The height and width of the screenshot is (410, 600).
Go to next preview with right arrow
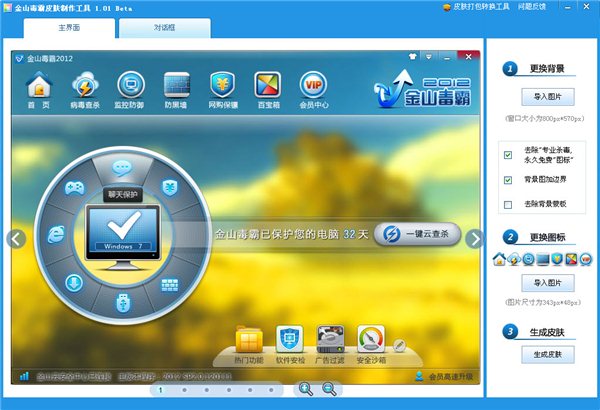(x=475, y=239)
